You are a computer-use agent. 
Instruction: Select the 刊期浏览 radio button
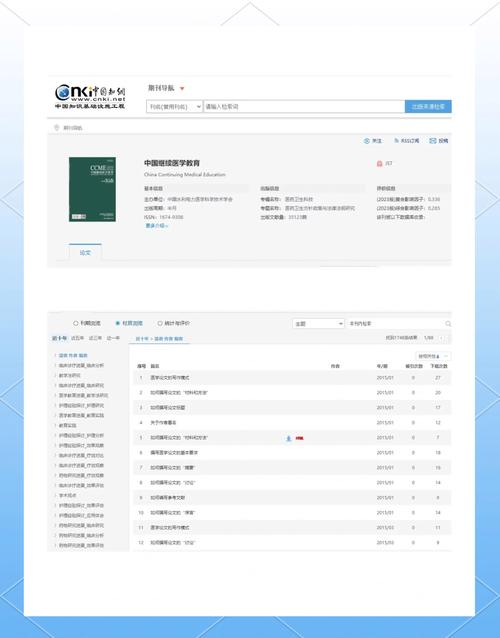[x=76, y=323]
